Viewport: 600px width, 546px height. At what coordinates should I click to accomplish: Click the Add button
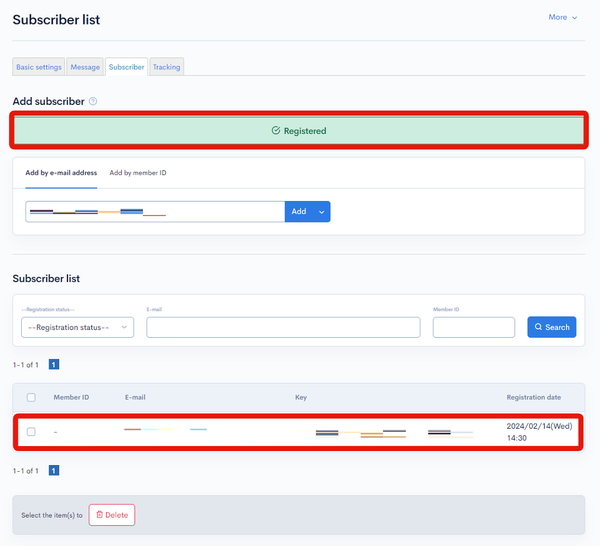point(299,212)
